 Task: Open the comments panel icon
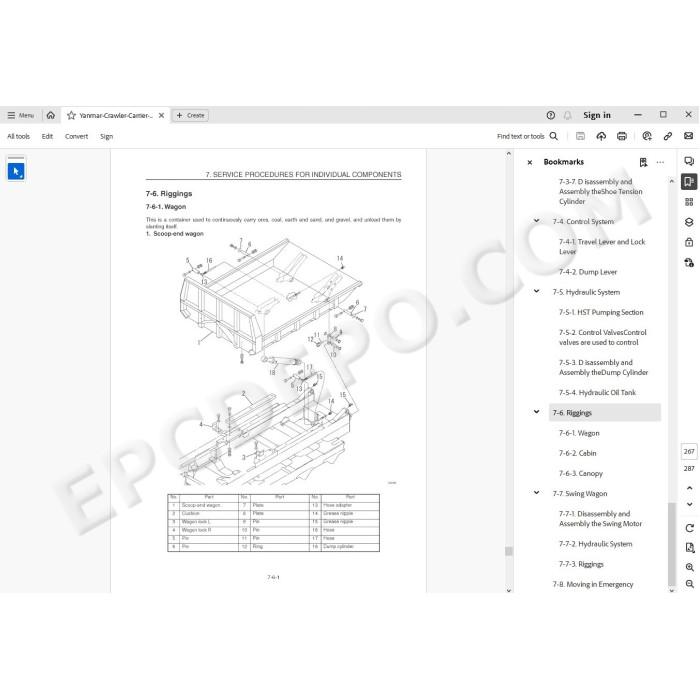[x=689, y=161]
